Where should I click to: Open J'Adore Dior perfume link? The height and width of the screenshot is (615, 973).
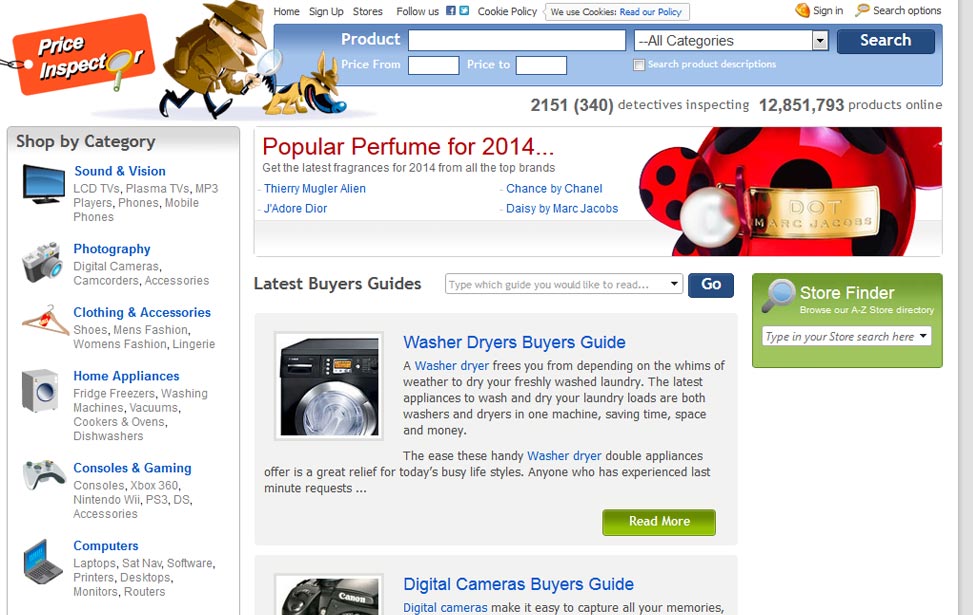click(295, 209)
